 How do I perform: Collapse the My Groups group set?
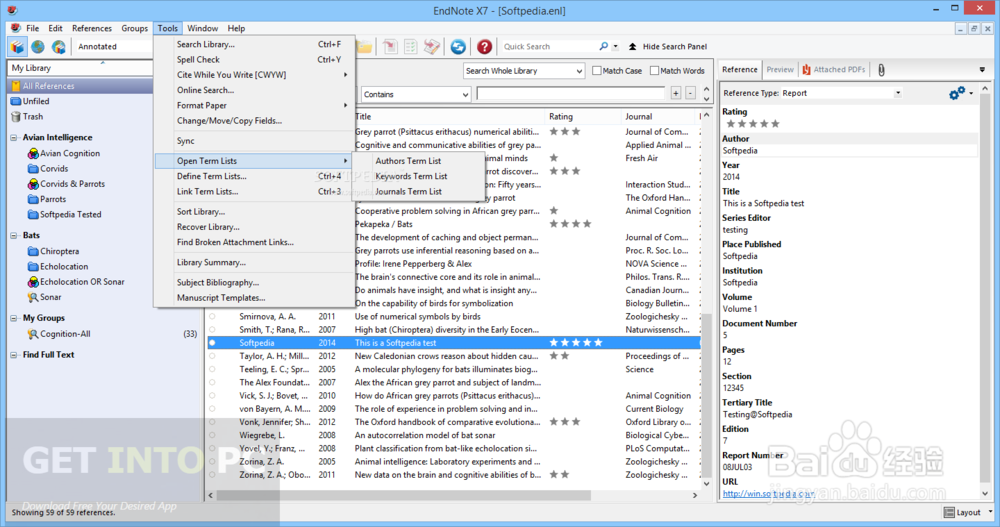click(x=14, y=318)
